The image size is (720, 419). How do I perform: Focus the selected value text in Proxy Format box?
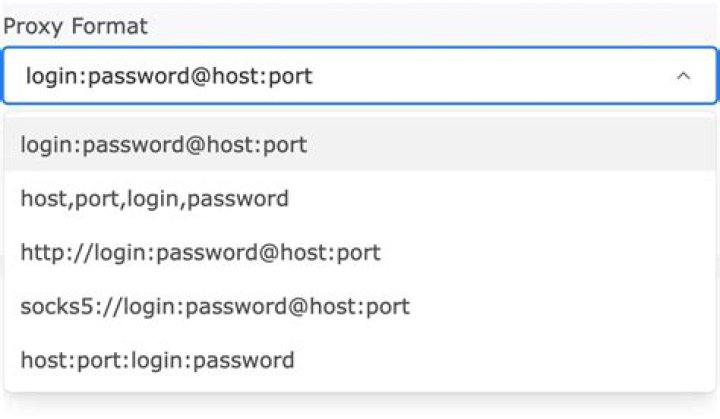coord(169,77)
